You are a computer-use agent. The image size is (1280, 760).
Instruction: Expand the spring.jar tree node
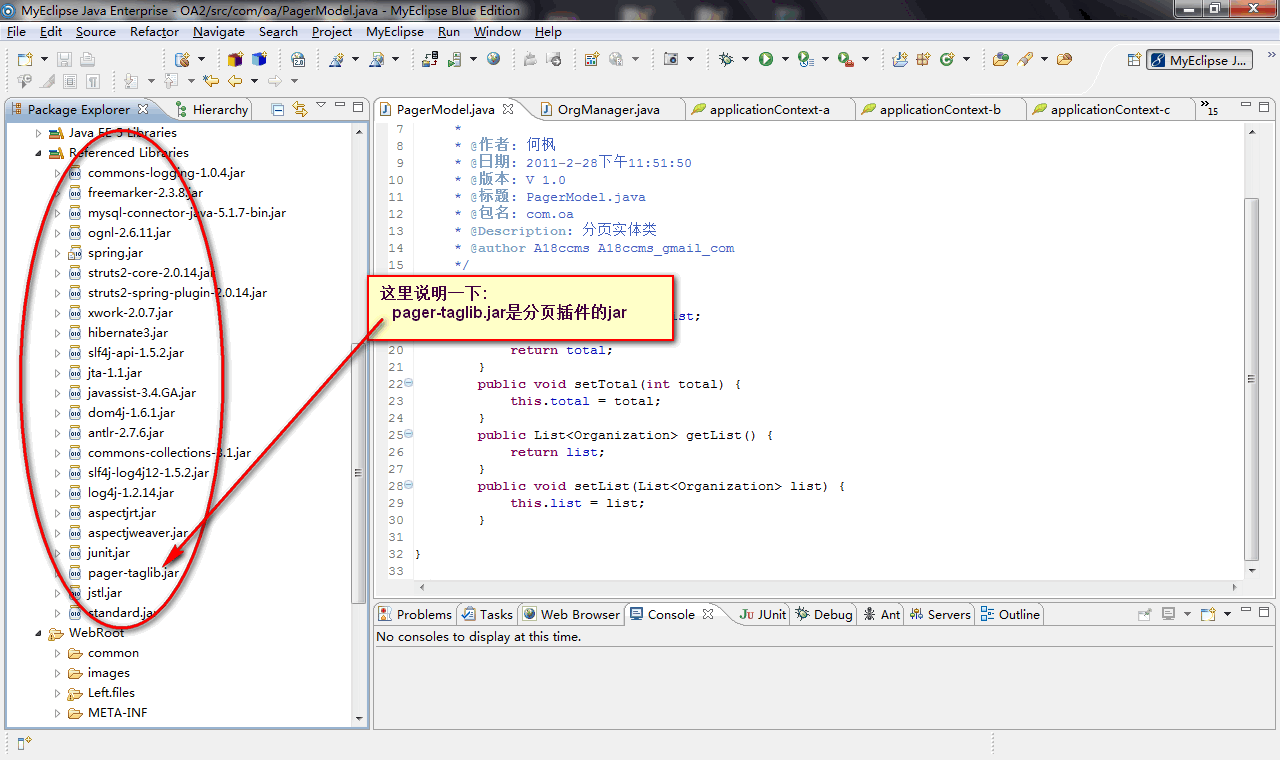[x=58, y=253]
